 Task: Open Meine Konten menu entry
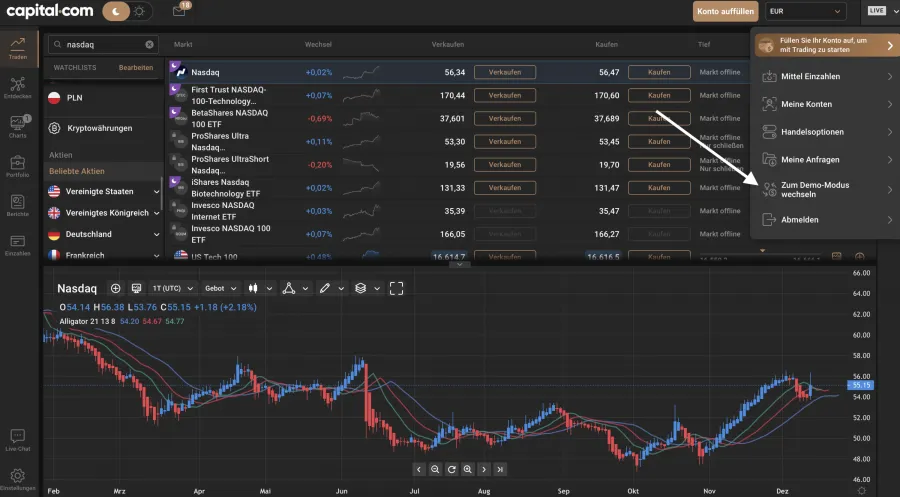click(827, 104)
